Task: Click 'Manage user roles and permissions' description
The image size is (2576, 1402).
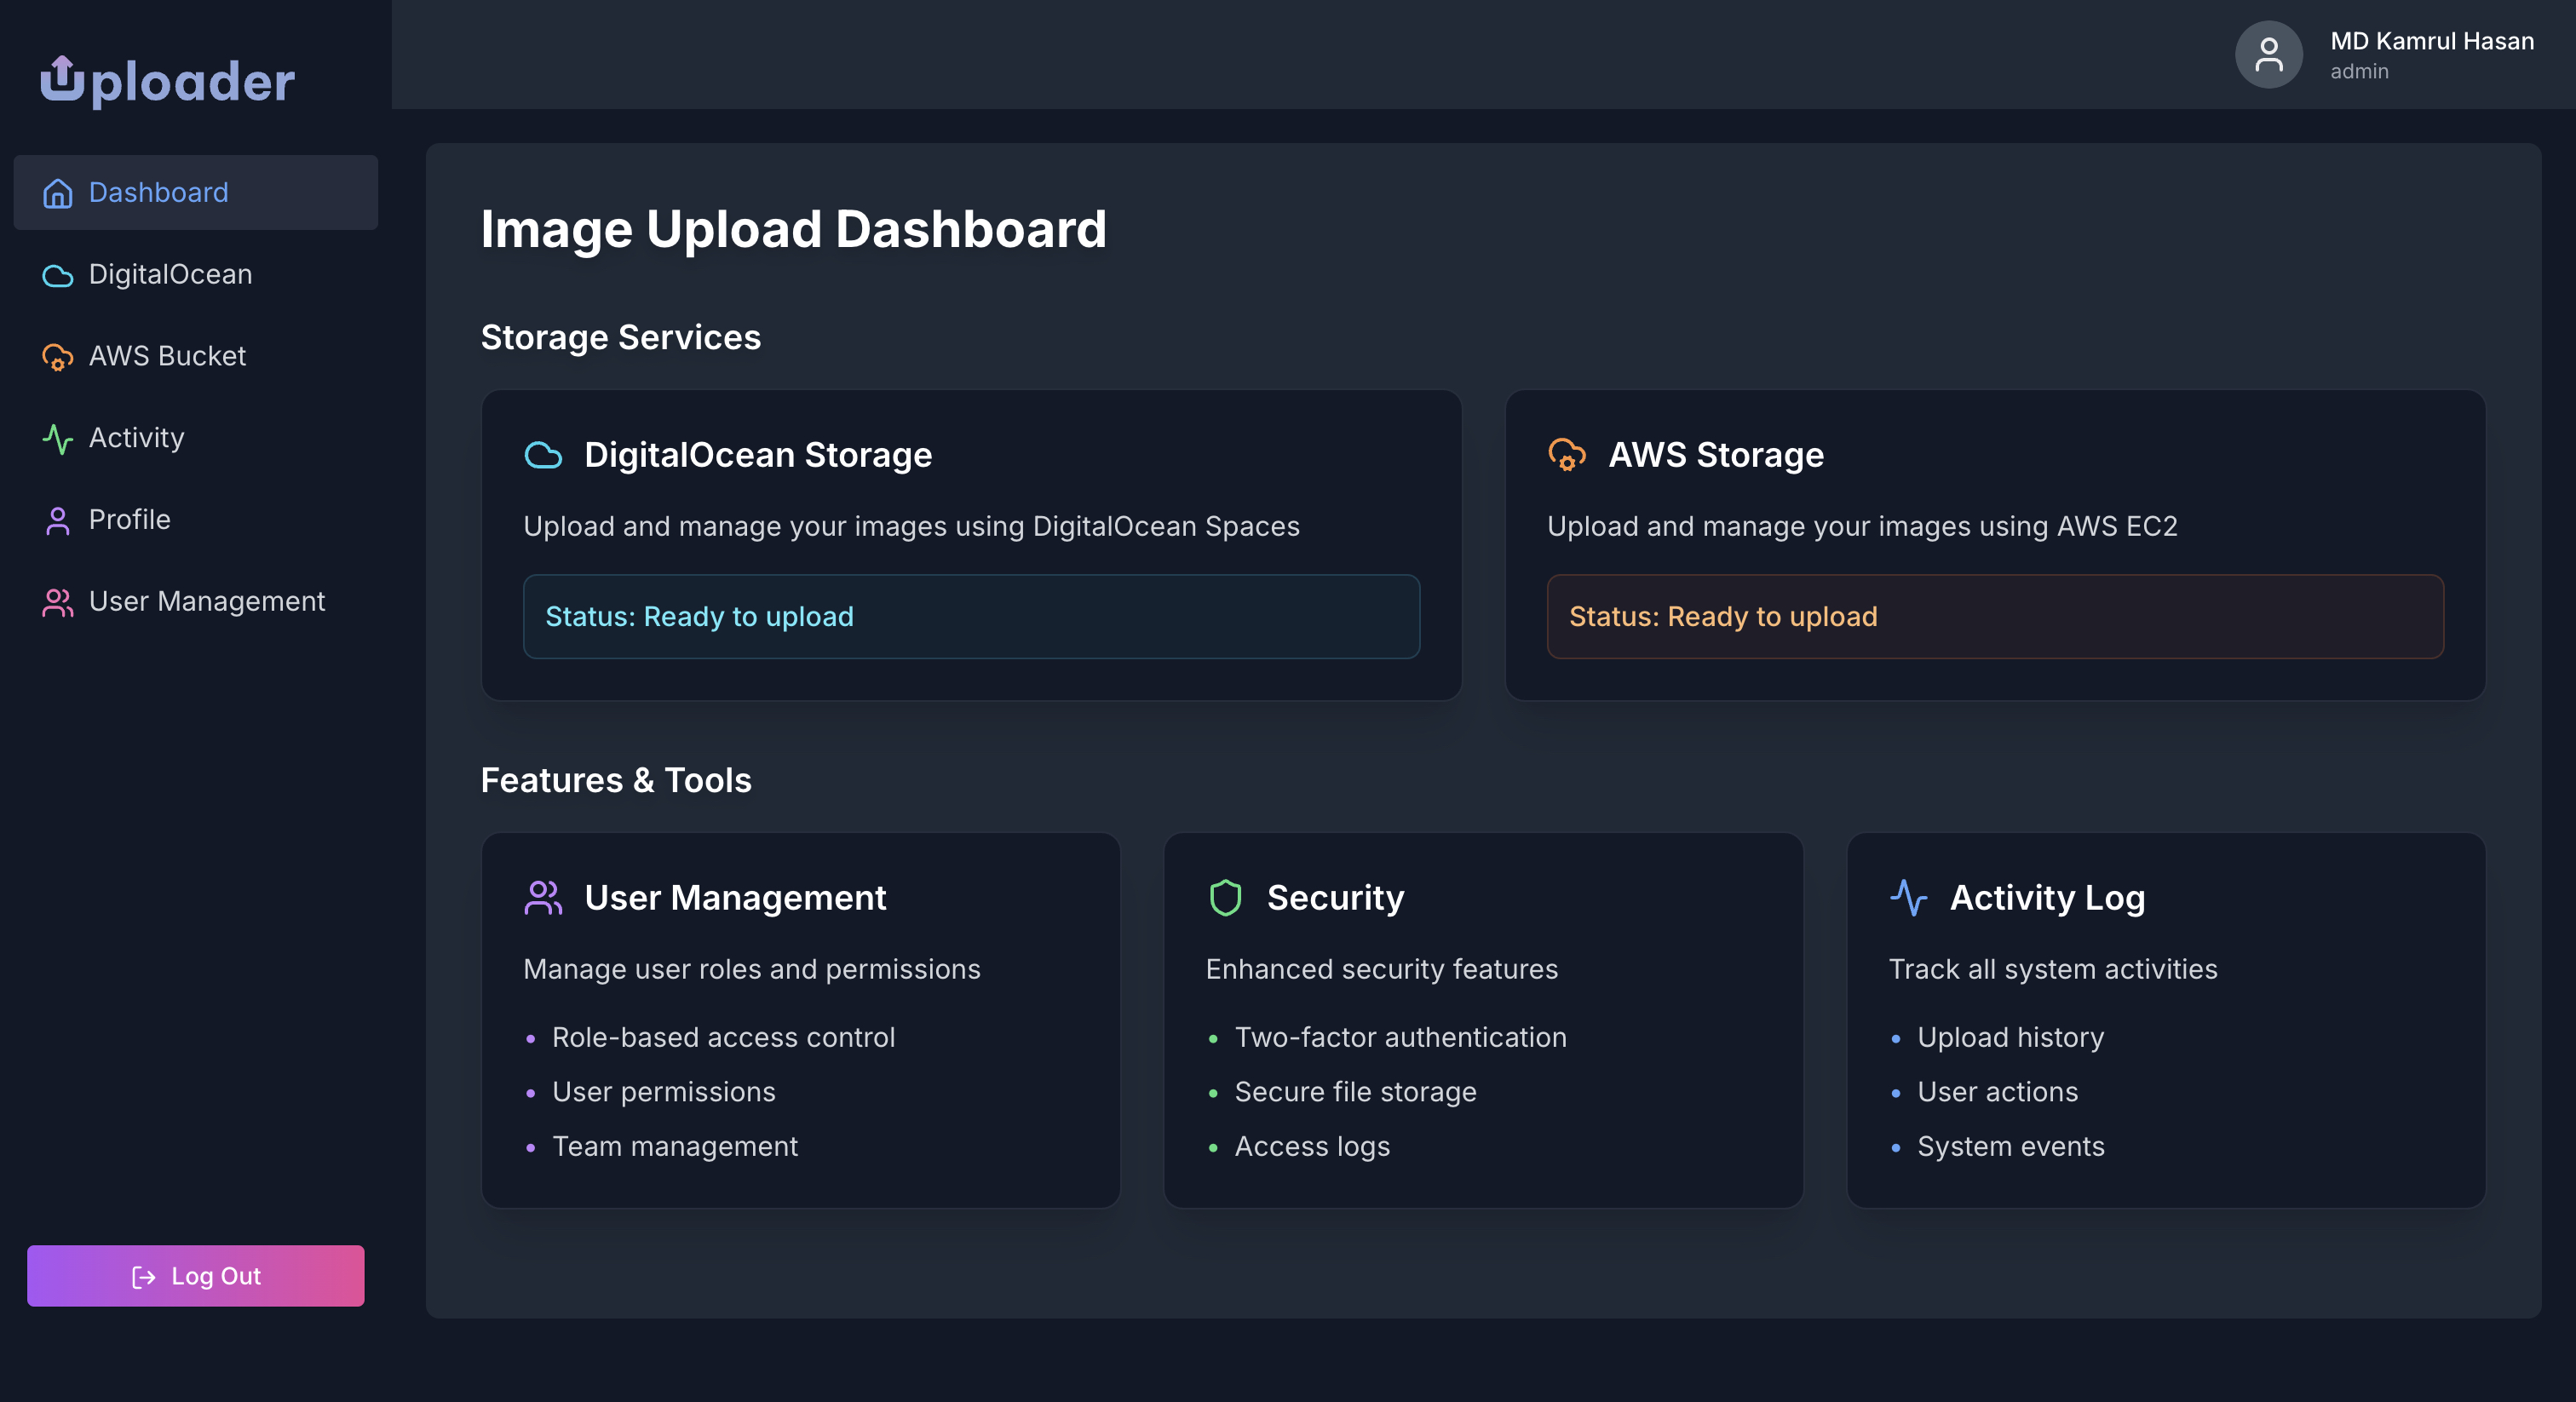Action: pos(751,970)
